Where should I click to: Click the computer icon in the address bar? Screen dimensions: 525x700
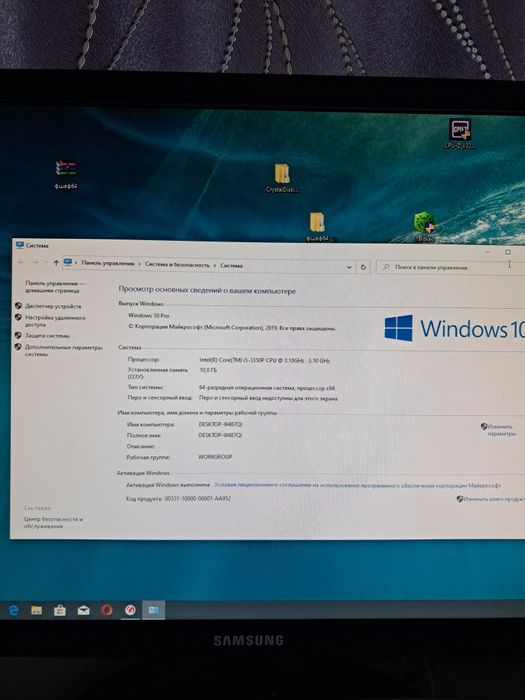click(x=68, y=262)
